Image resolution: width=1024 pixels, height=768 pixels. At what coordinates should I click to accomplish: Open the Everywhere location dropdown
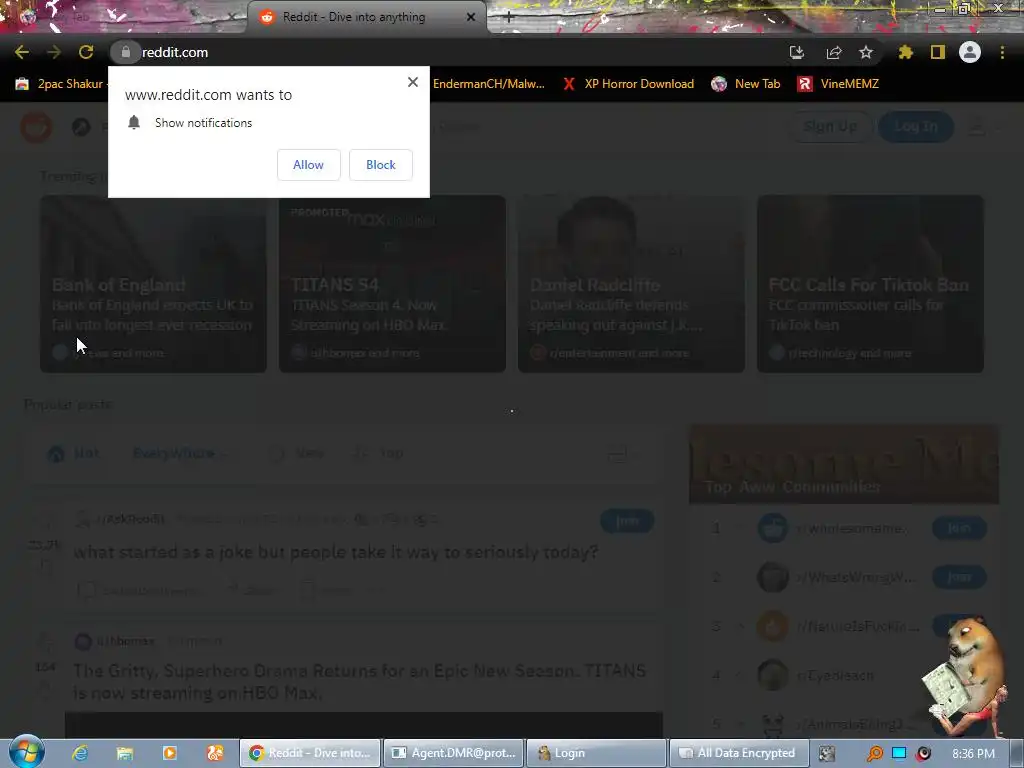pyautogui.click(x=179, y=453)
